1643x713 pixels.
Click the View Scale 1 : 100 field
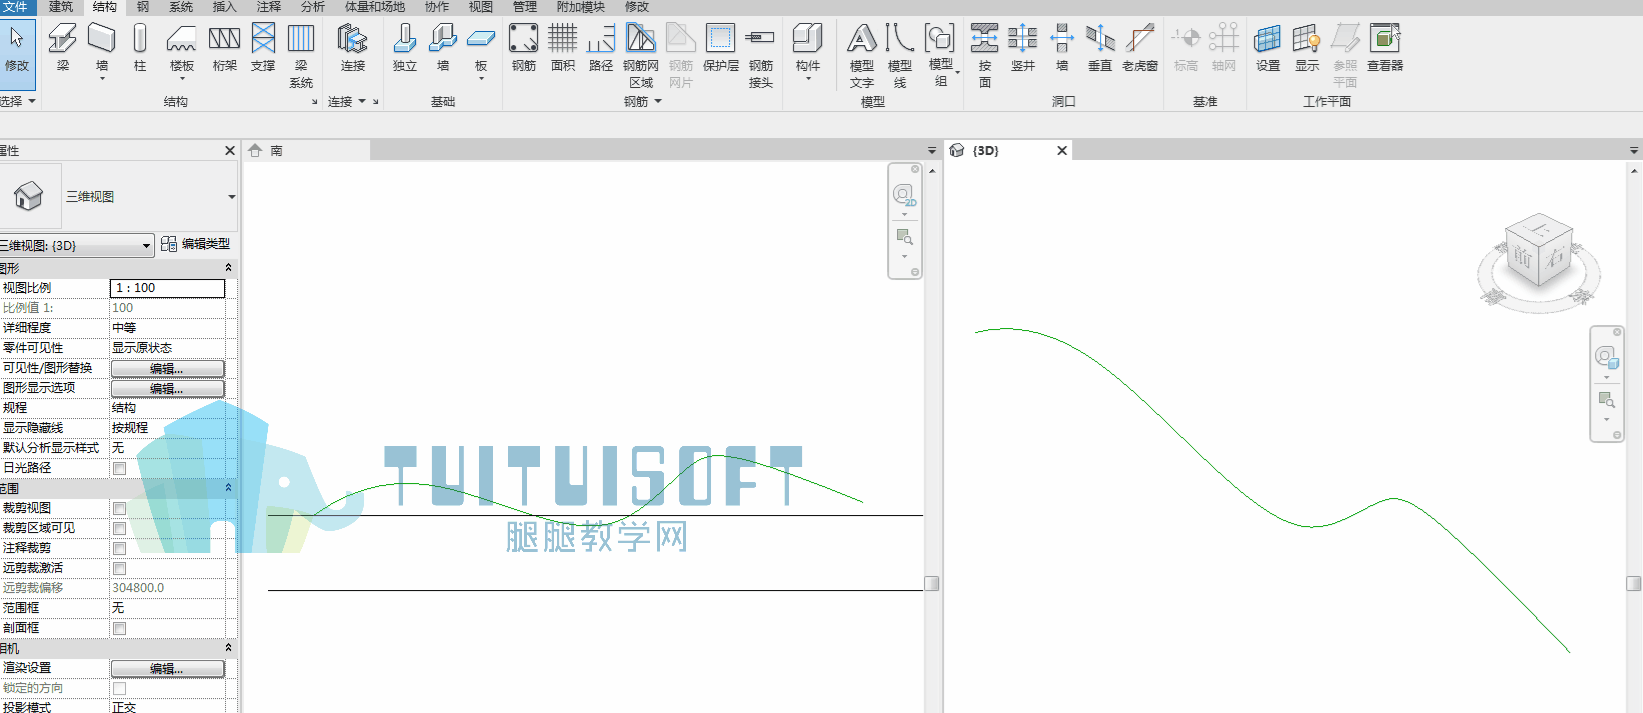167,288
